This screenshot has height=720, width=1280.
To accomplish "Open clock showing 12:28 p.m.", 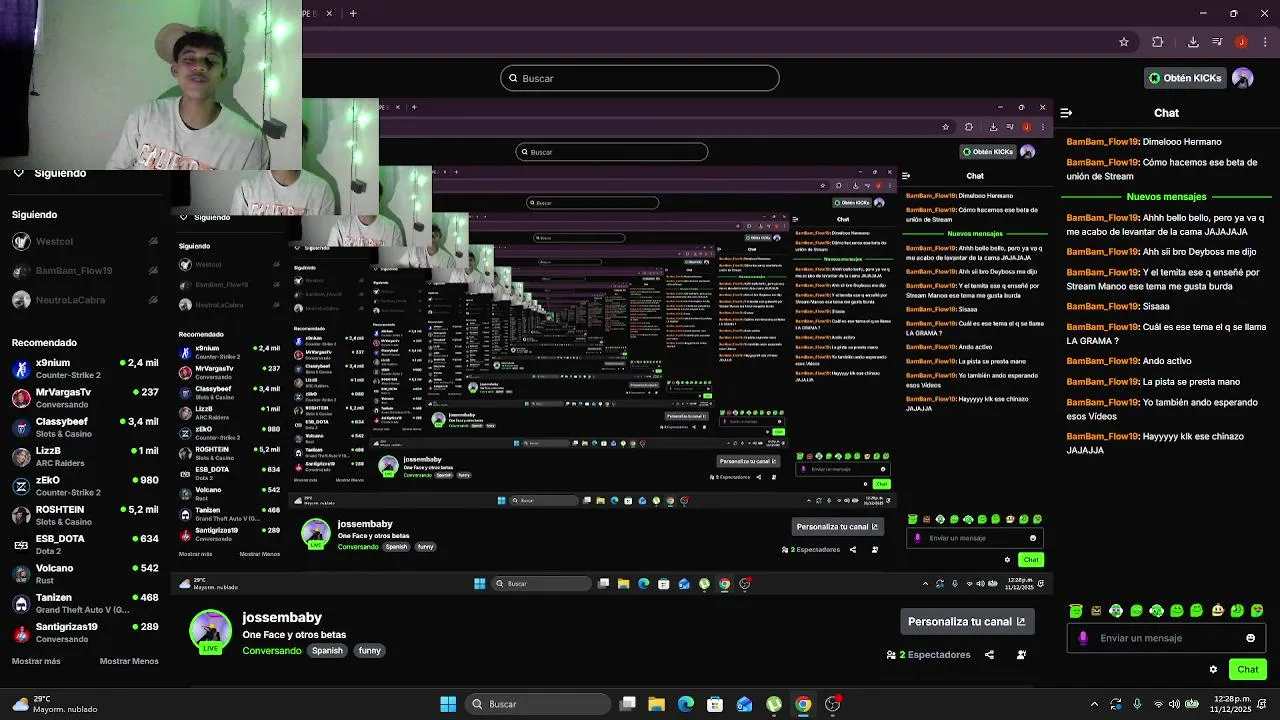I will point(1232,704).
